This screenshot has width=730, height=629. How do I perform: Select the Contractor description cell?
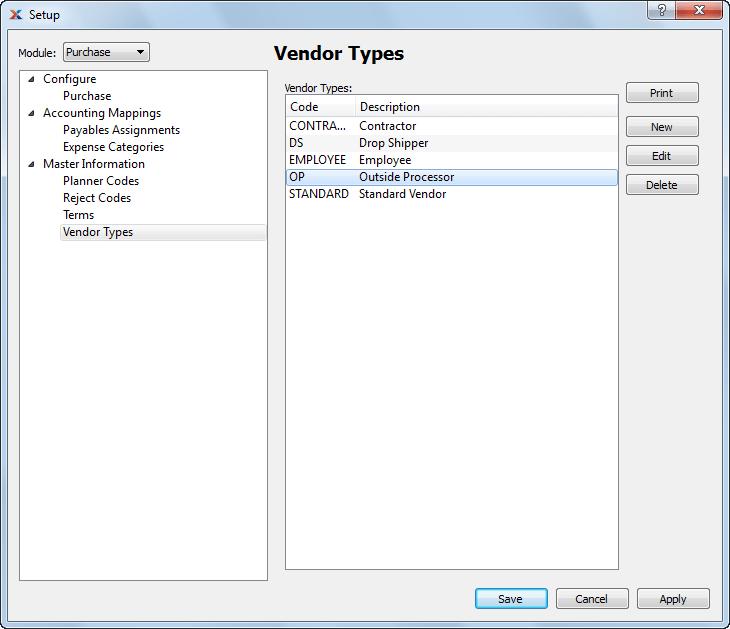click(x=387, y=126)
